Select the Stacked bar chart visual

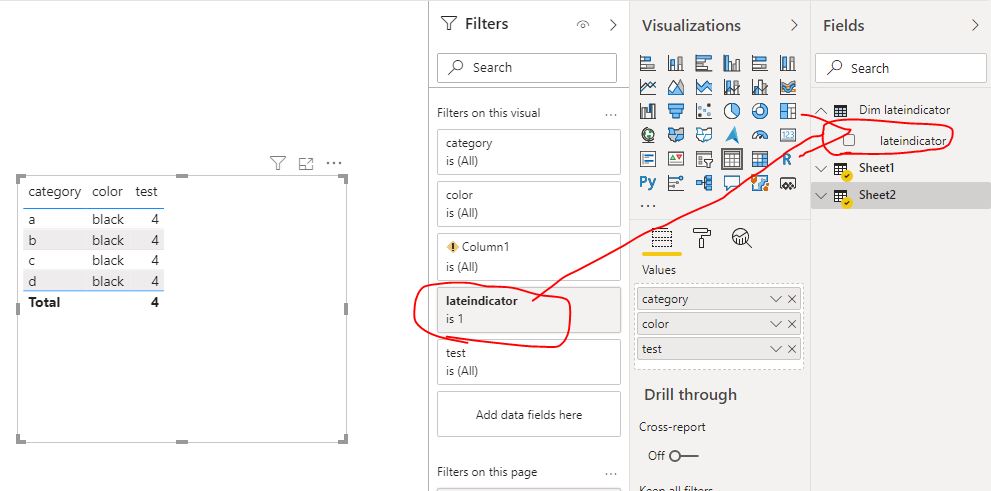(x=648, y=63)
